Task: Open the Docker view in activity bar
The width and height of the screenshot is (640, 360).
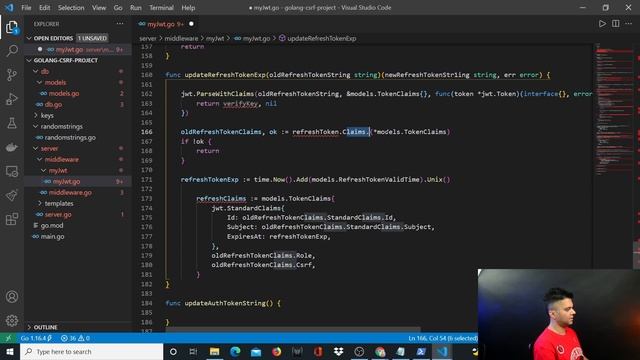Action: pyautogui.click(x=12, y=147)
